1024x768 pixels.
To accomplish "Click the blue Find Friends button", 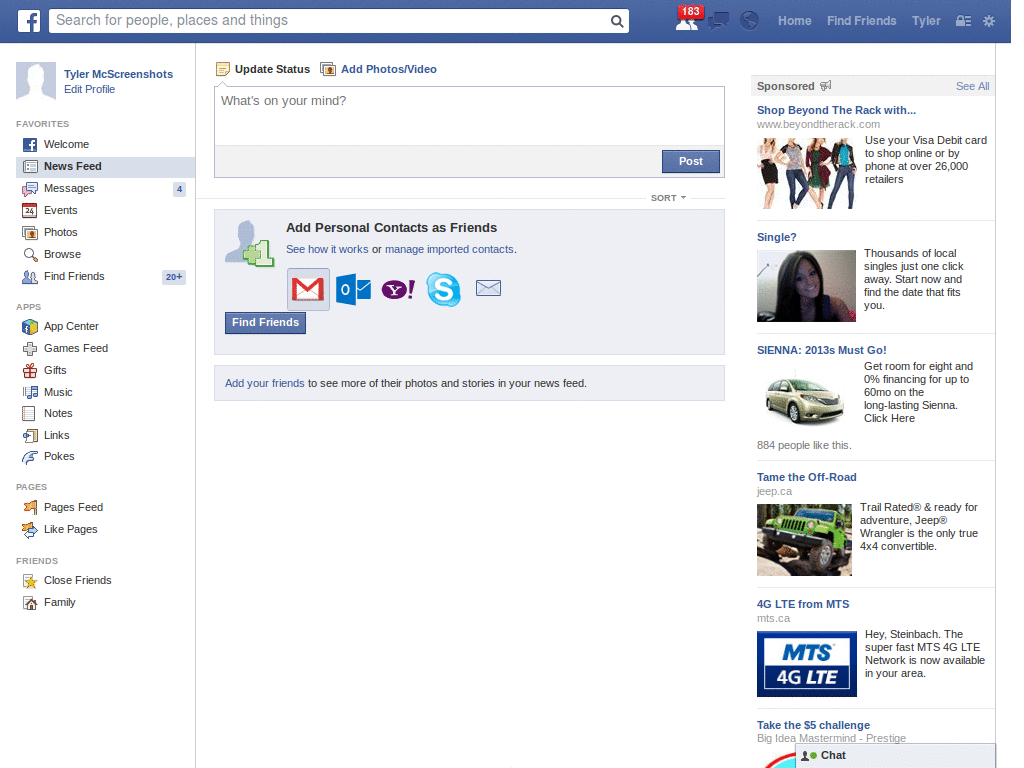I will coord(265,323).
